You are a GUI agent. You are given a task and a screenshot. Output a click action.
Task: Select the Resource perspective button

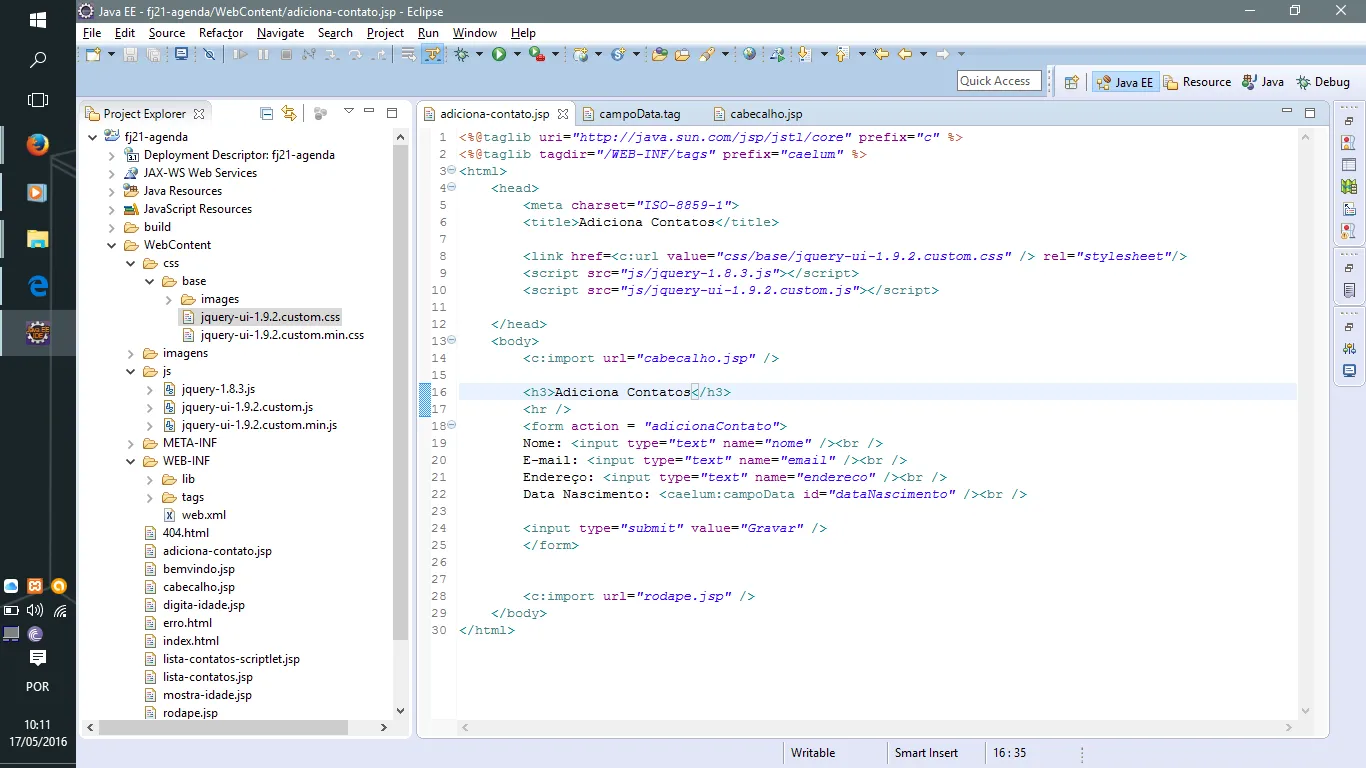pos(1196,82)
